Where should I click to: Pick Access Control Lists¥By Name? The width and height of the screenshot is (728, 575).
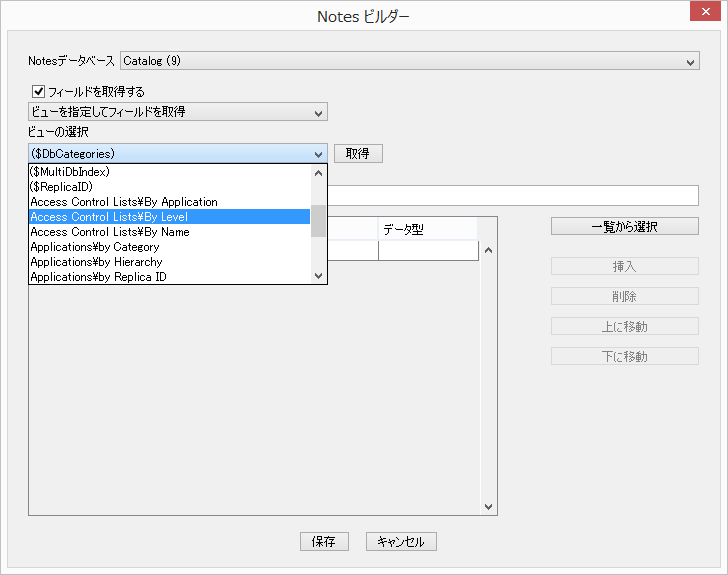(x=170, y=232)
